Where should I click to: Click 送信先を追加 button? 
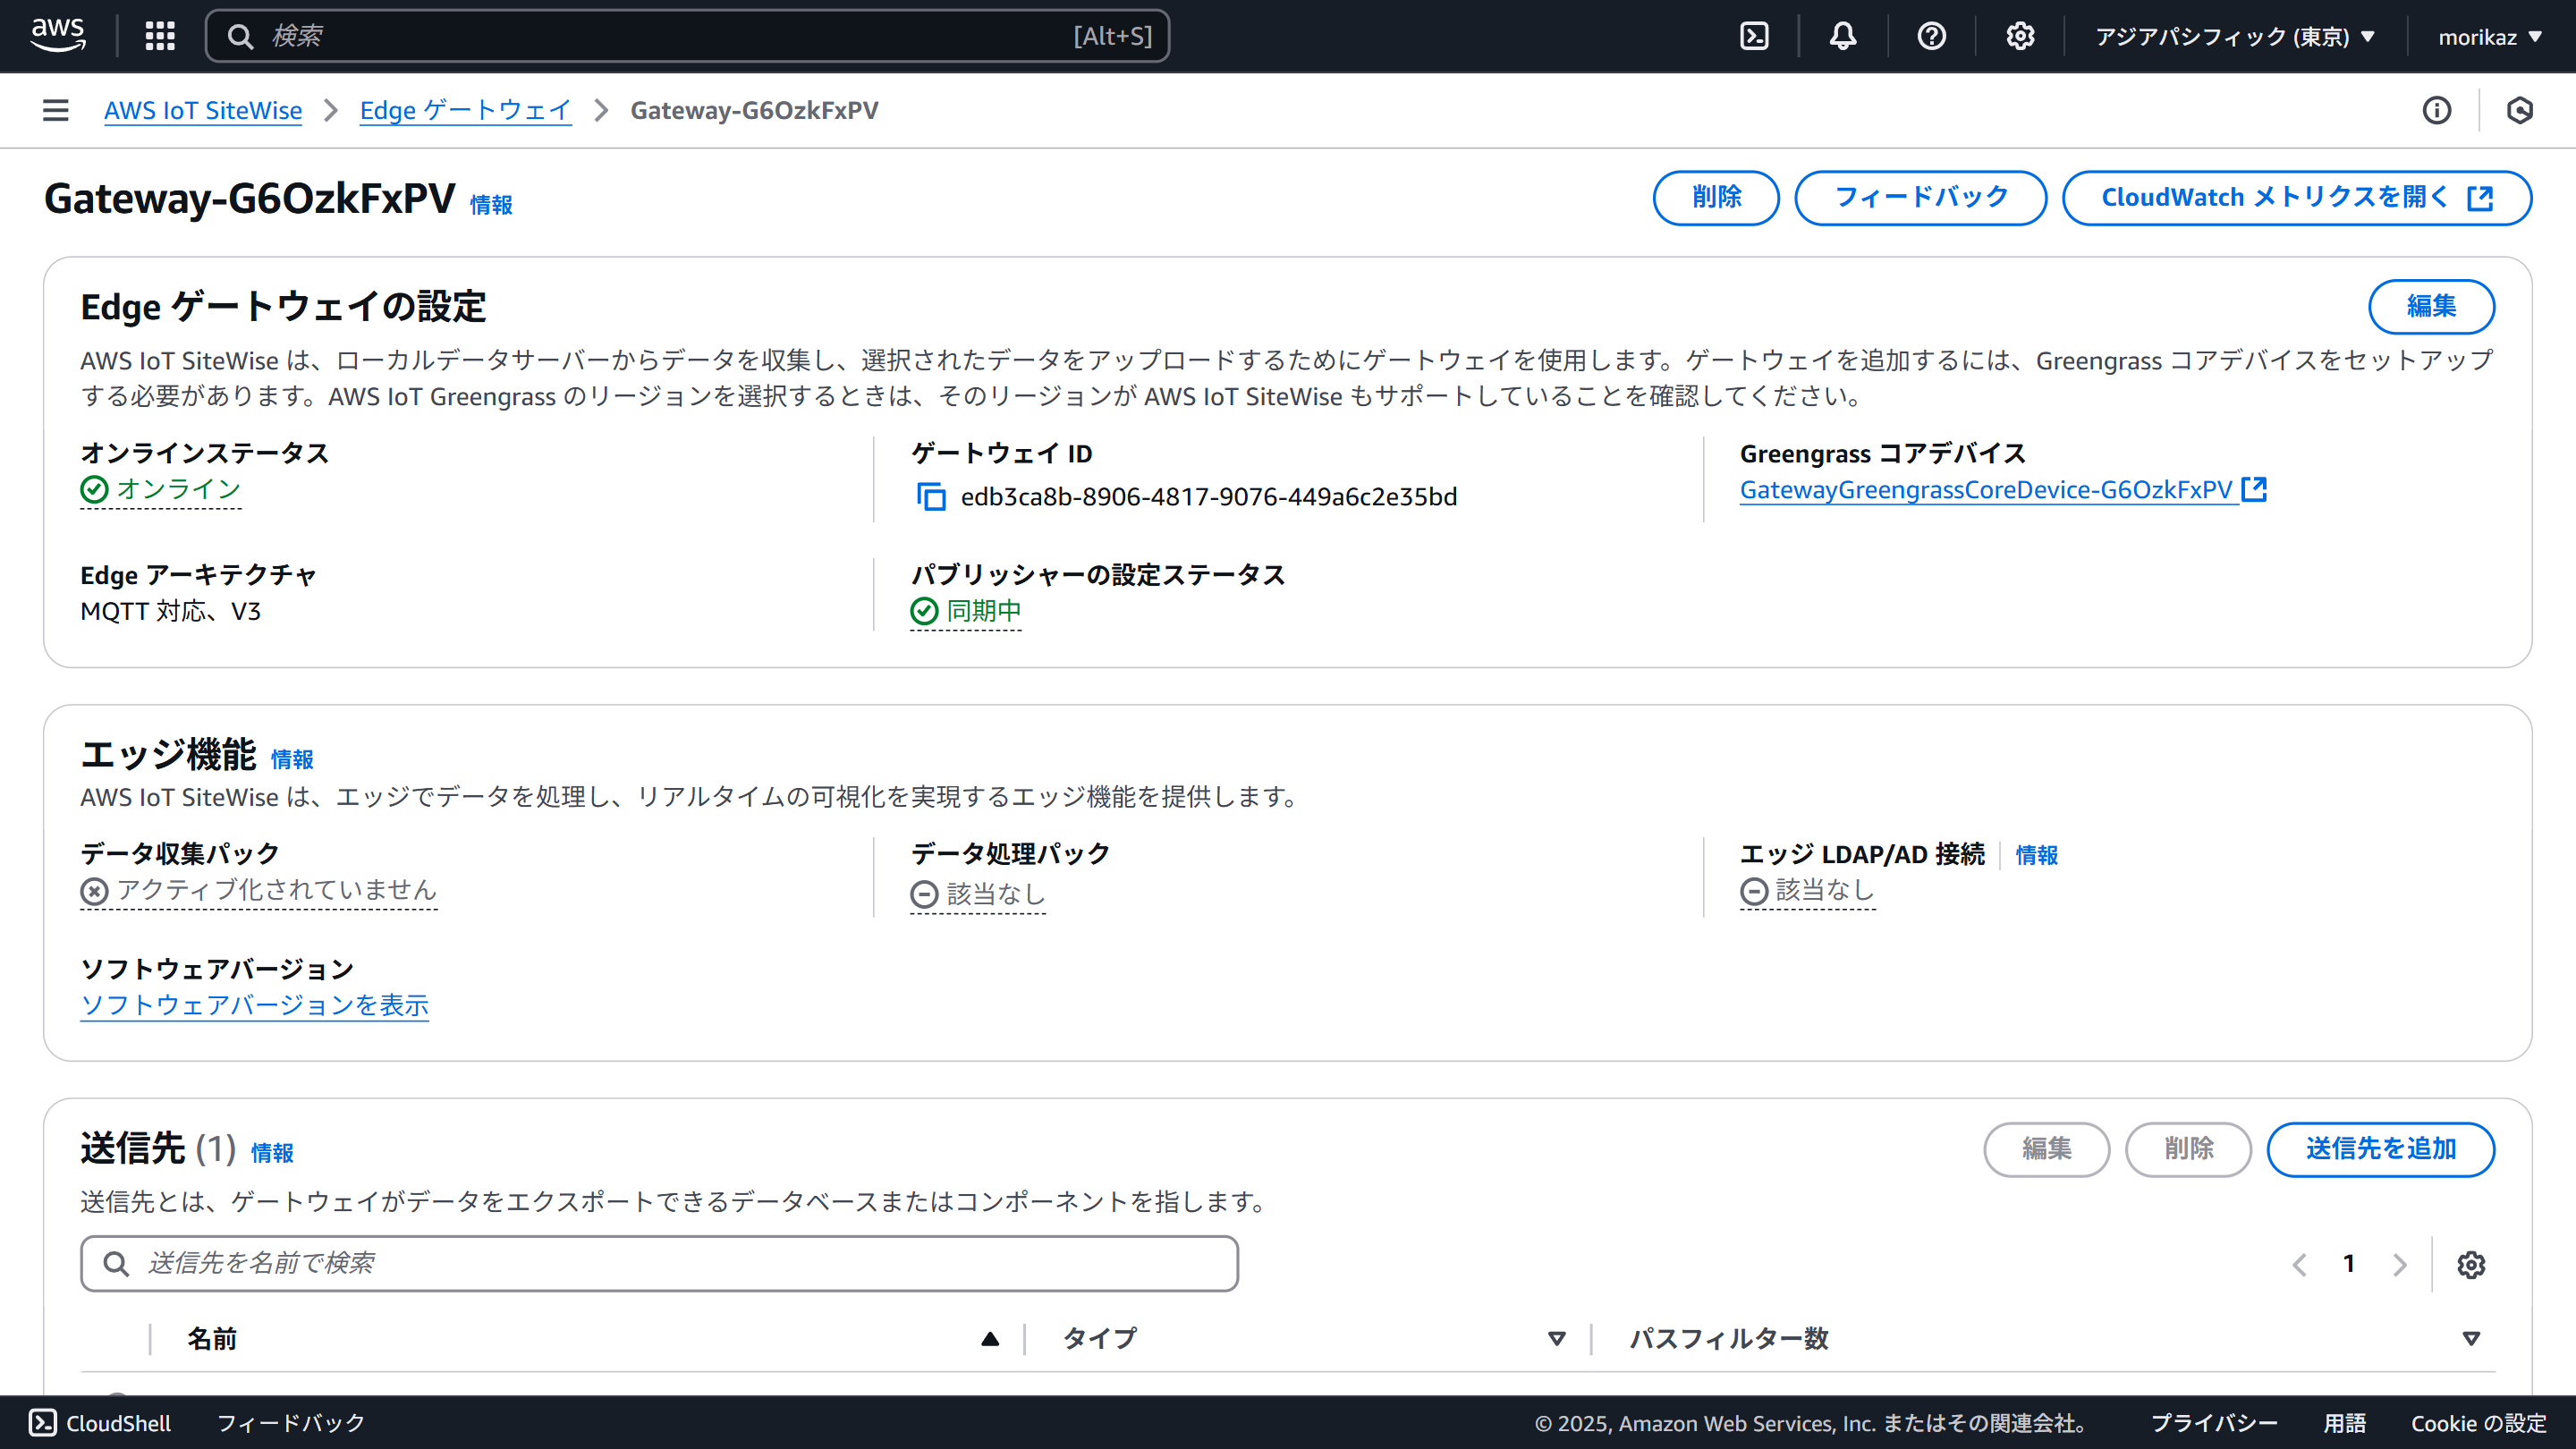pos(2380,1149)
